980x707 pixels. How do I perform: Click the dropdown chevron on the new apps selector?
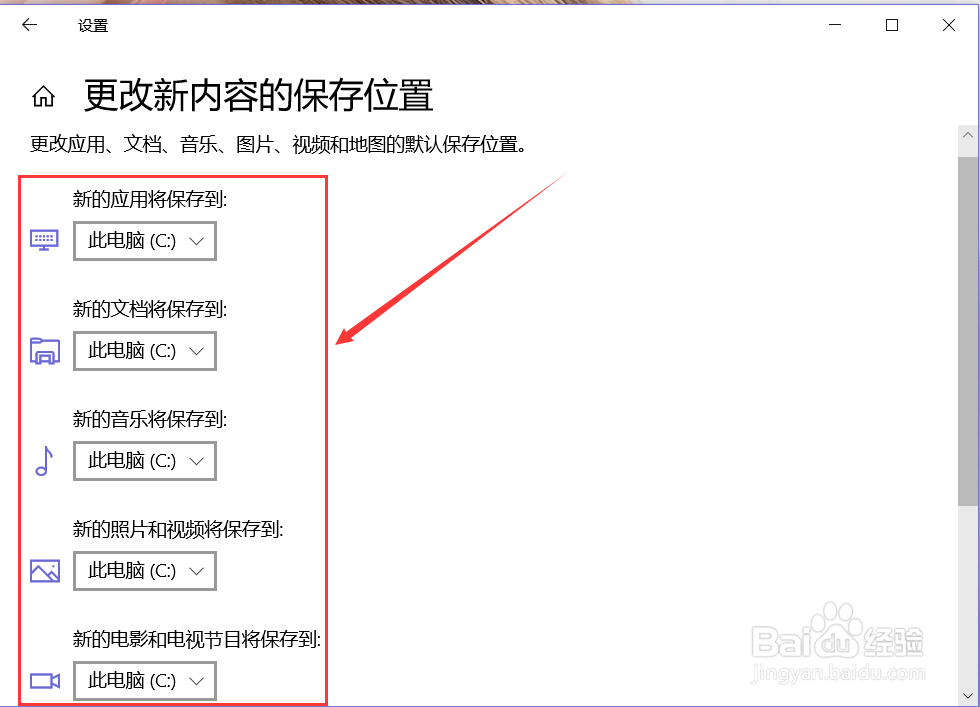[196, 240]
